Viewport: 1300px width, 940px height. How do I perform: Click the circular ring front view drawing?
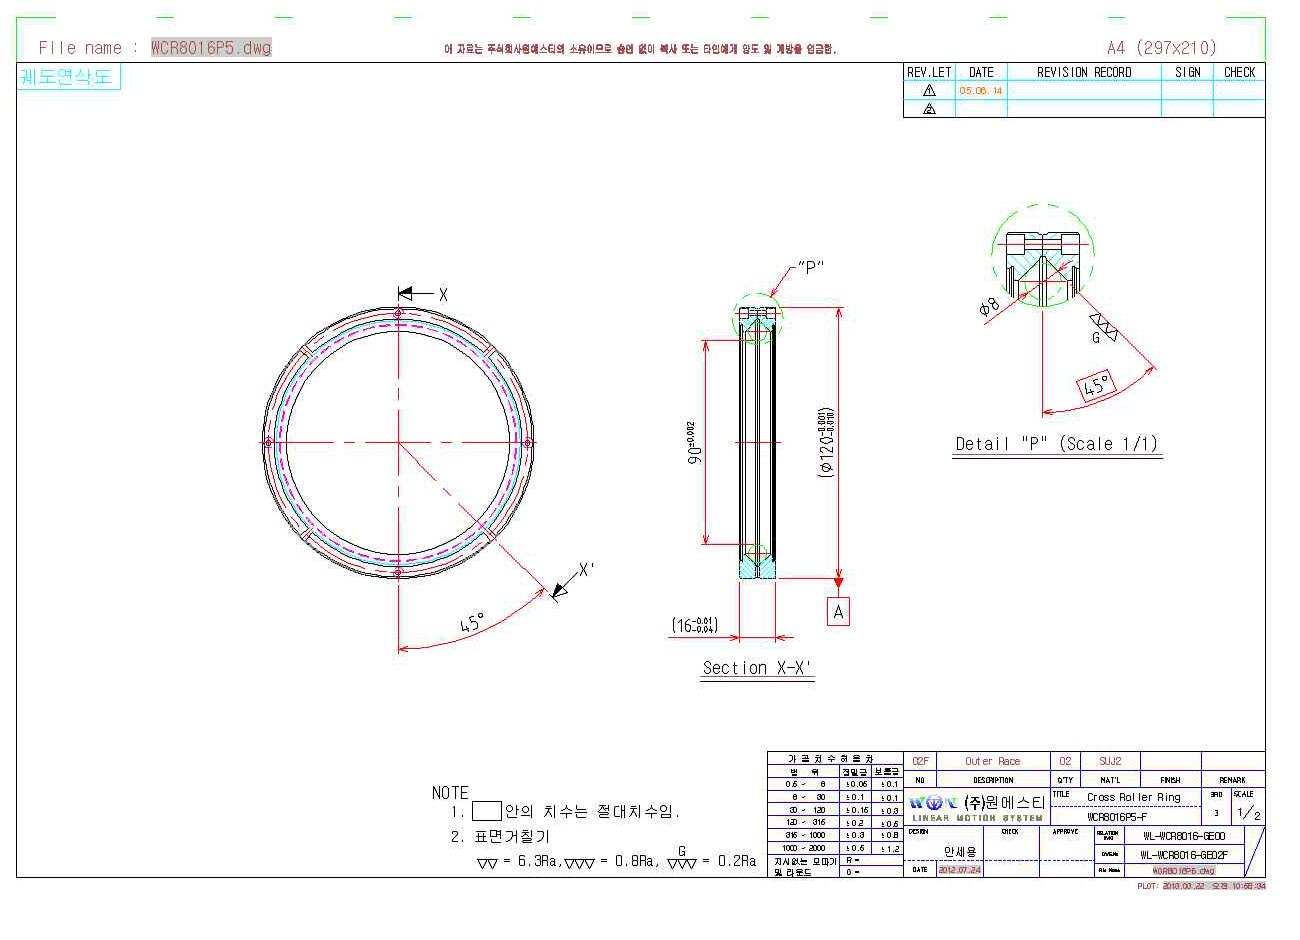coord(398,443)
